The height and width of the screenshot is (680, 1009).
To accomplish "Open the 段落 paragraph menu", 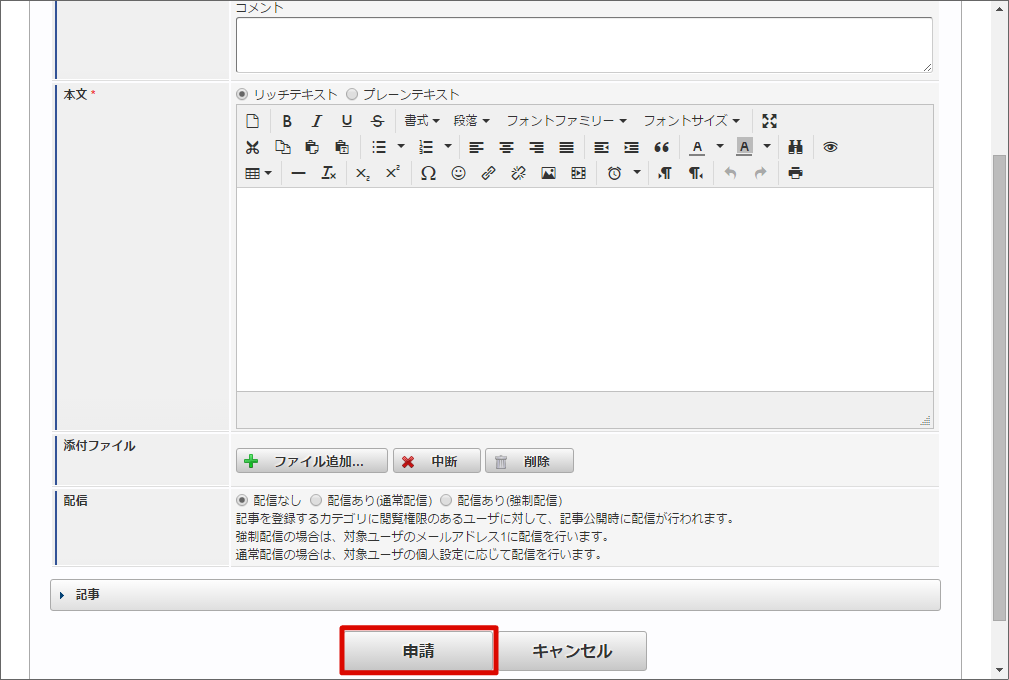I will 470,120.
